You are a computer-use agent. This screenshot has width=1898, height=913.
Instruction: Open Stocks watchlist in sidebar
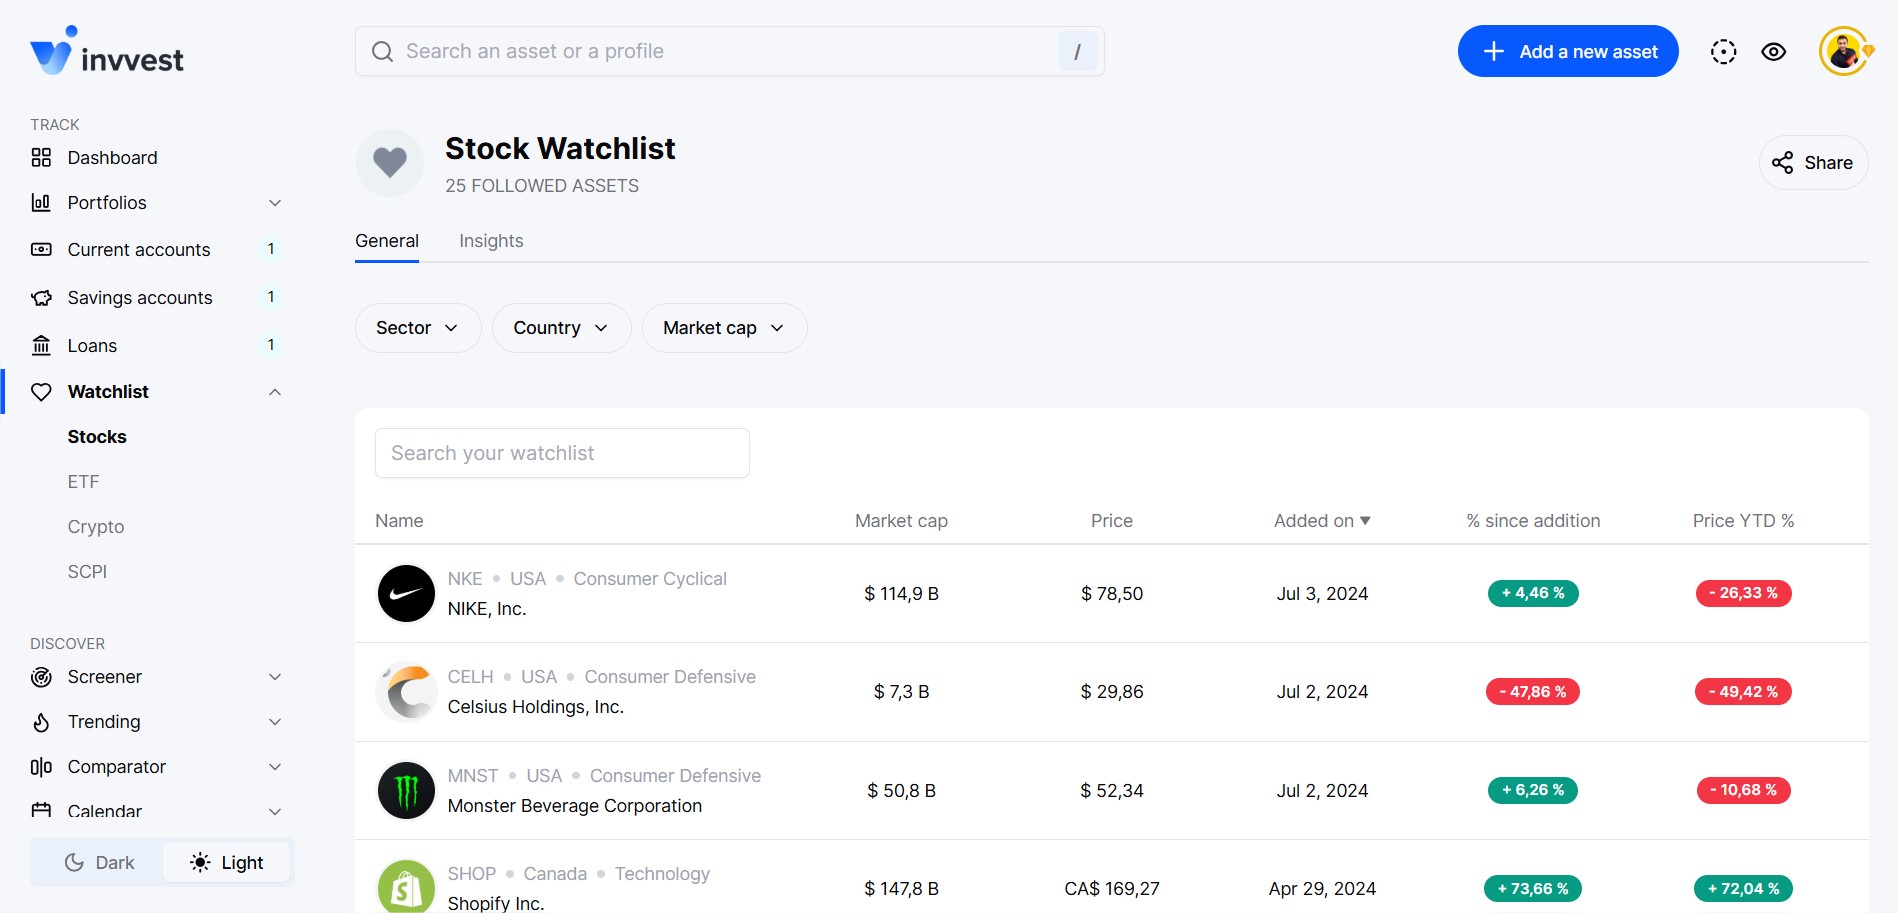tap(97, 437)
